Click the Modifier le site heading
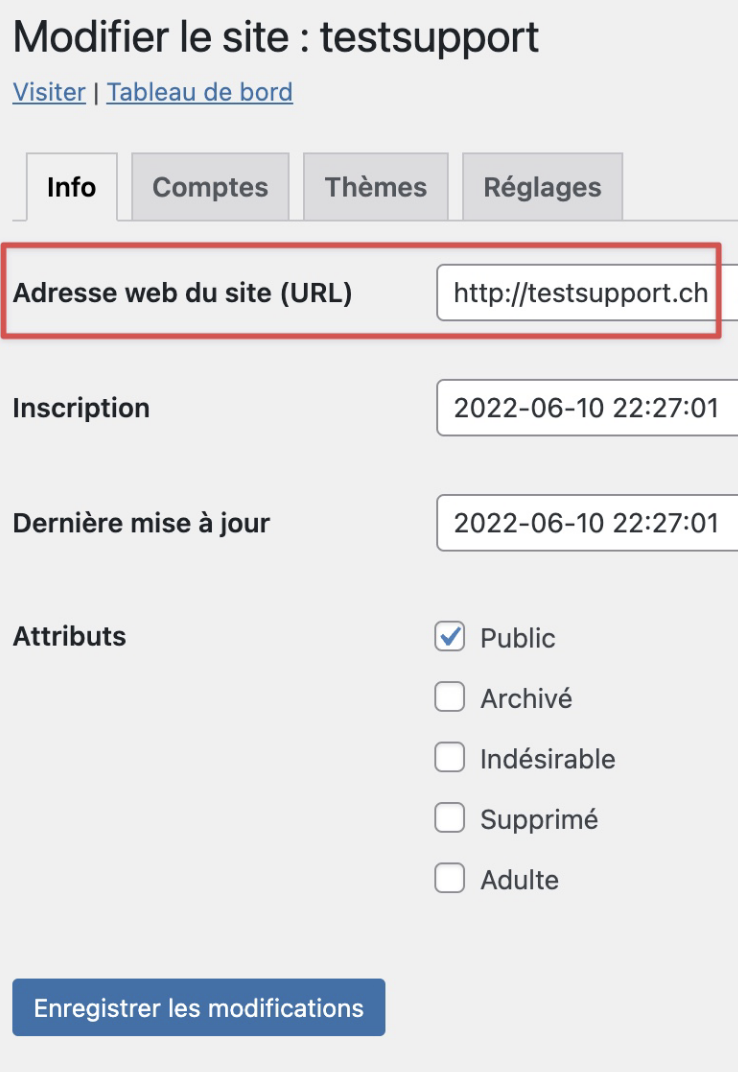This screenshot has height=1072, width=738. tap(276, 38)
